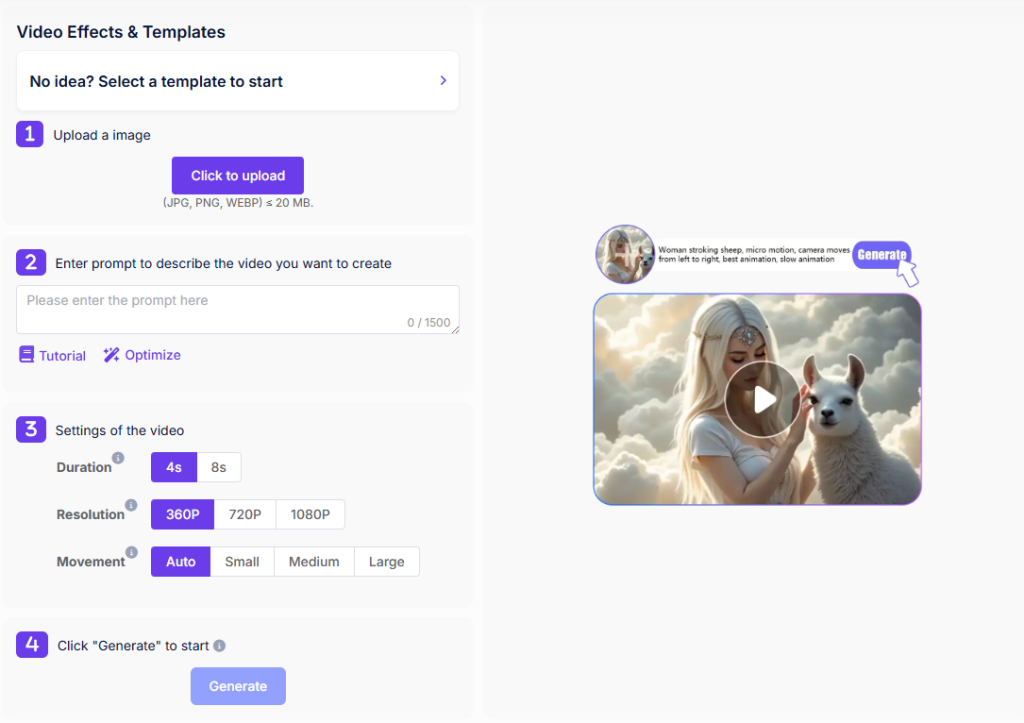The image size is (1024, 723).
Task: Click the Optimize magic wand icon
Action: coord(111,355)
